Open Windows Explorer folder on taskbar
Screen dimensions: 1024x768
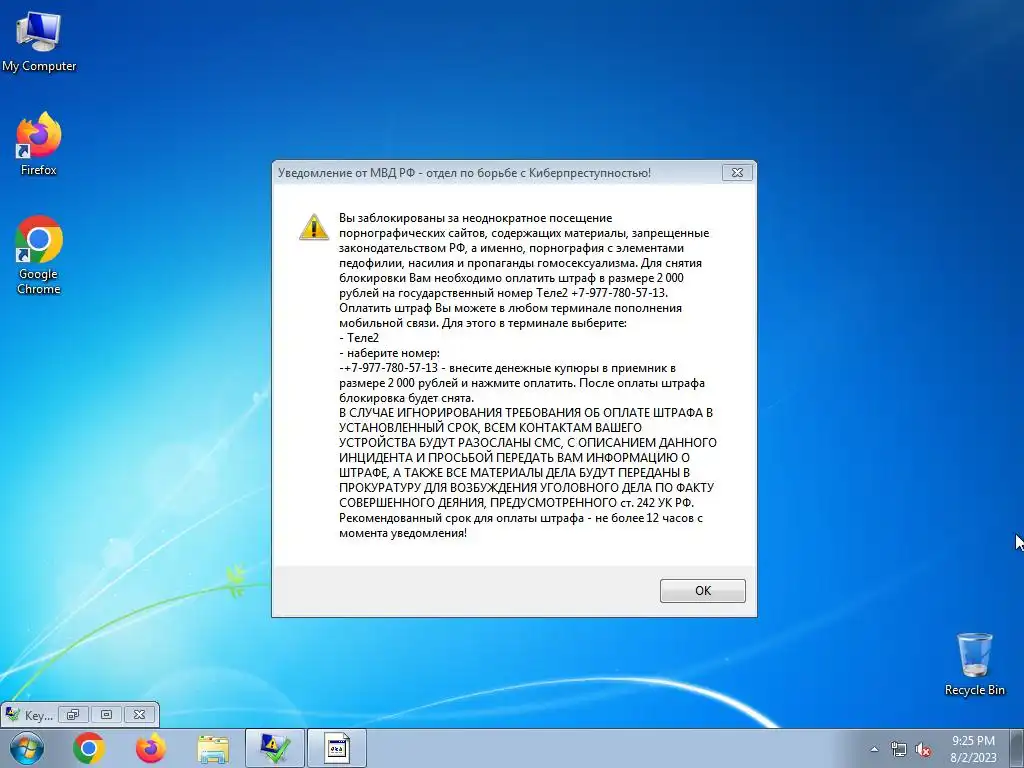click(213, 749)
